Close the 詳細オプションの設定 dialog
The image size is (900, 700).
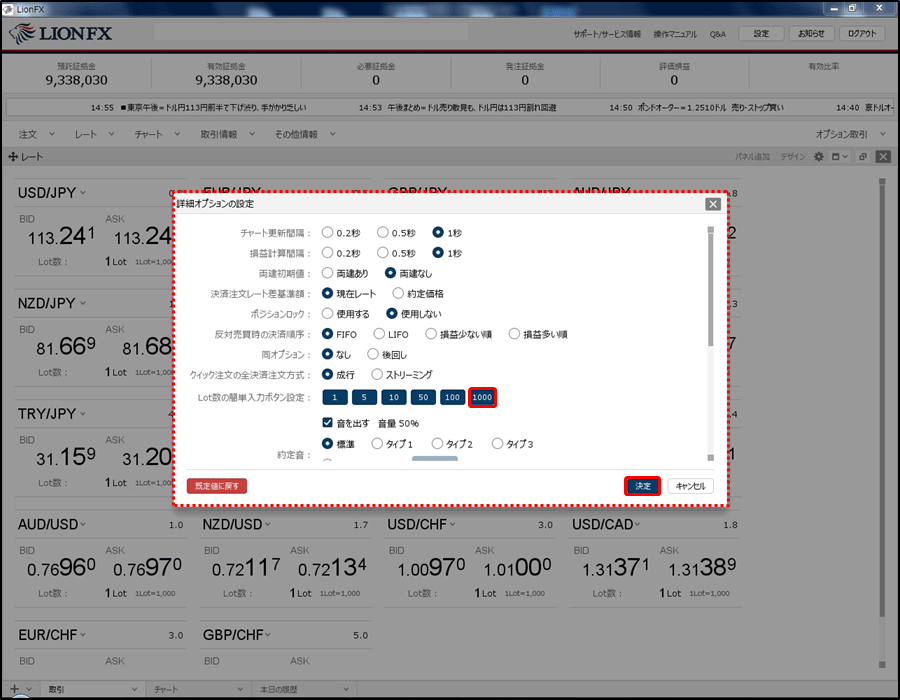click(713, 204)
